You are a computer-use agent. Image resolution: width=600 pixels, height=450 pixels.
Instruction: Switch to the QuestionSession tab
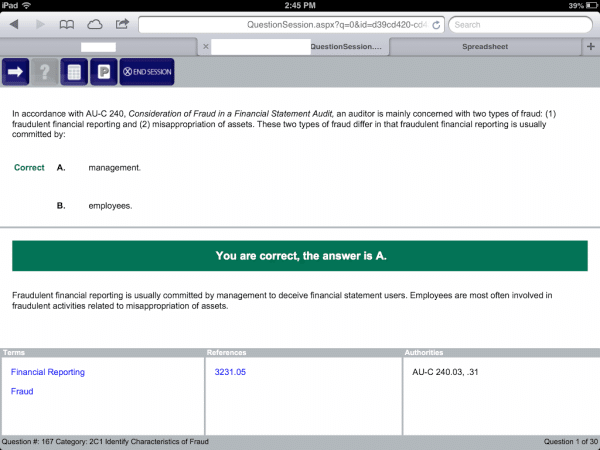pos(293,47)
